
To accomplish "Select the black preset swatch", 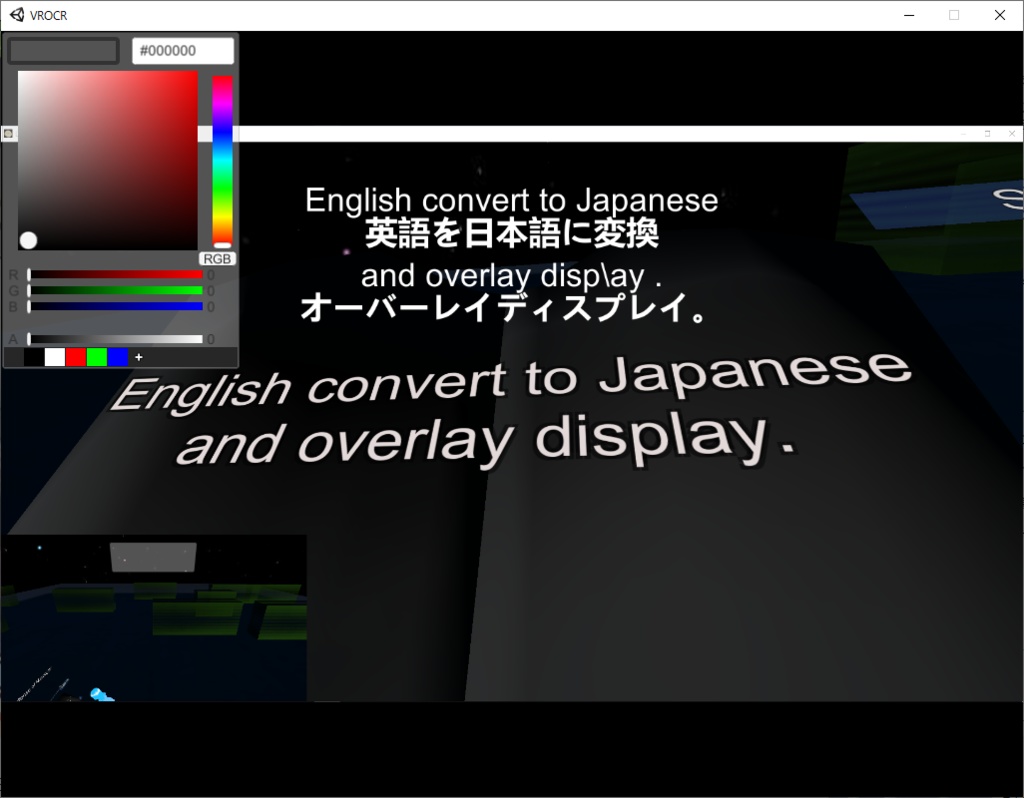I will click(x=34, y=357).
